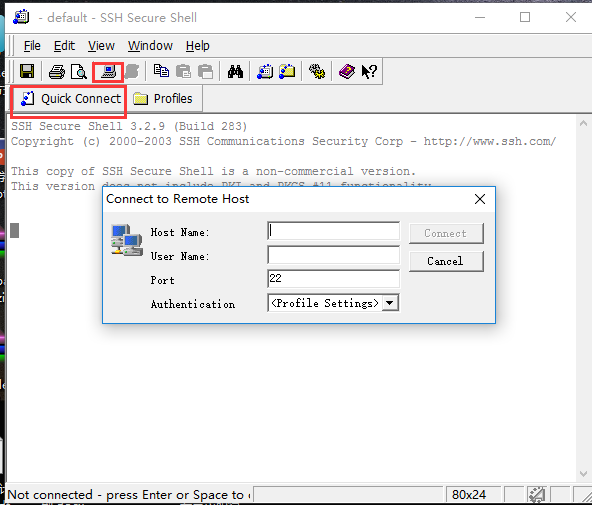Click the Connect button in dialog
The image size is (592, 505).
(x=446, y=233)
